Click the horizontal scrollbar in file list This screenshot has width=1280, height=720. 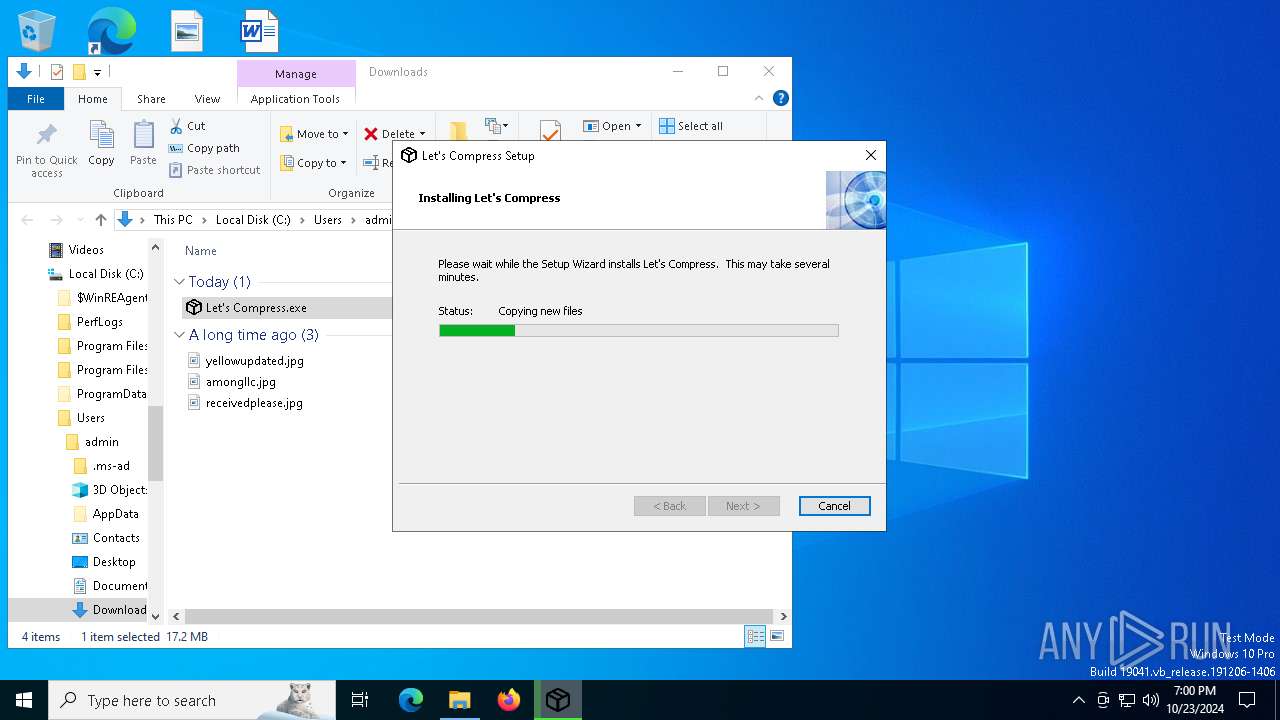480,616
